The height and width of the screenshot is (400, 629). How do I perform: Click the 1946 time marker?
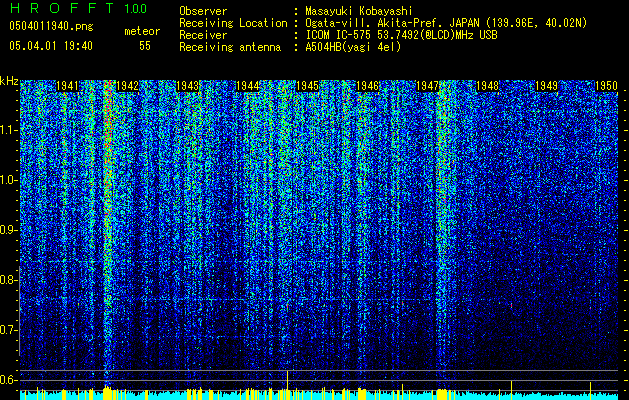point(367,86)
